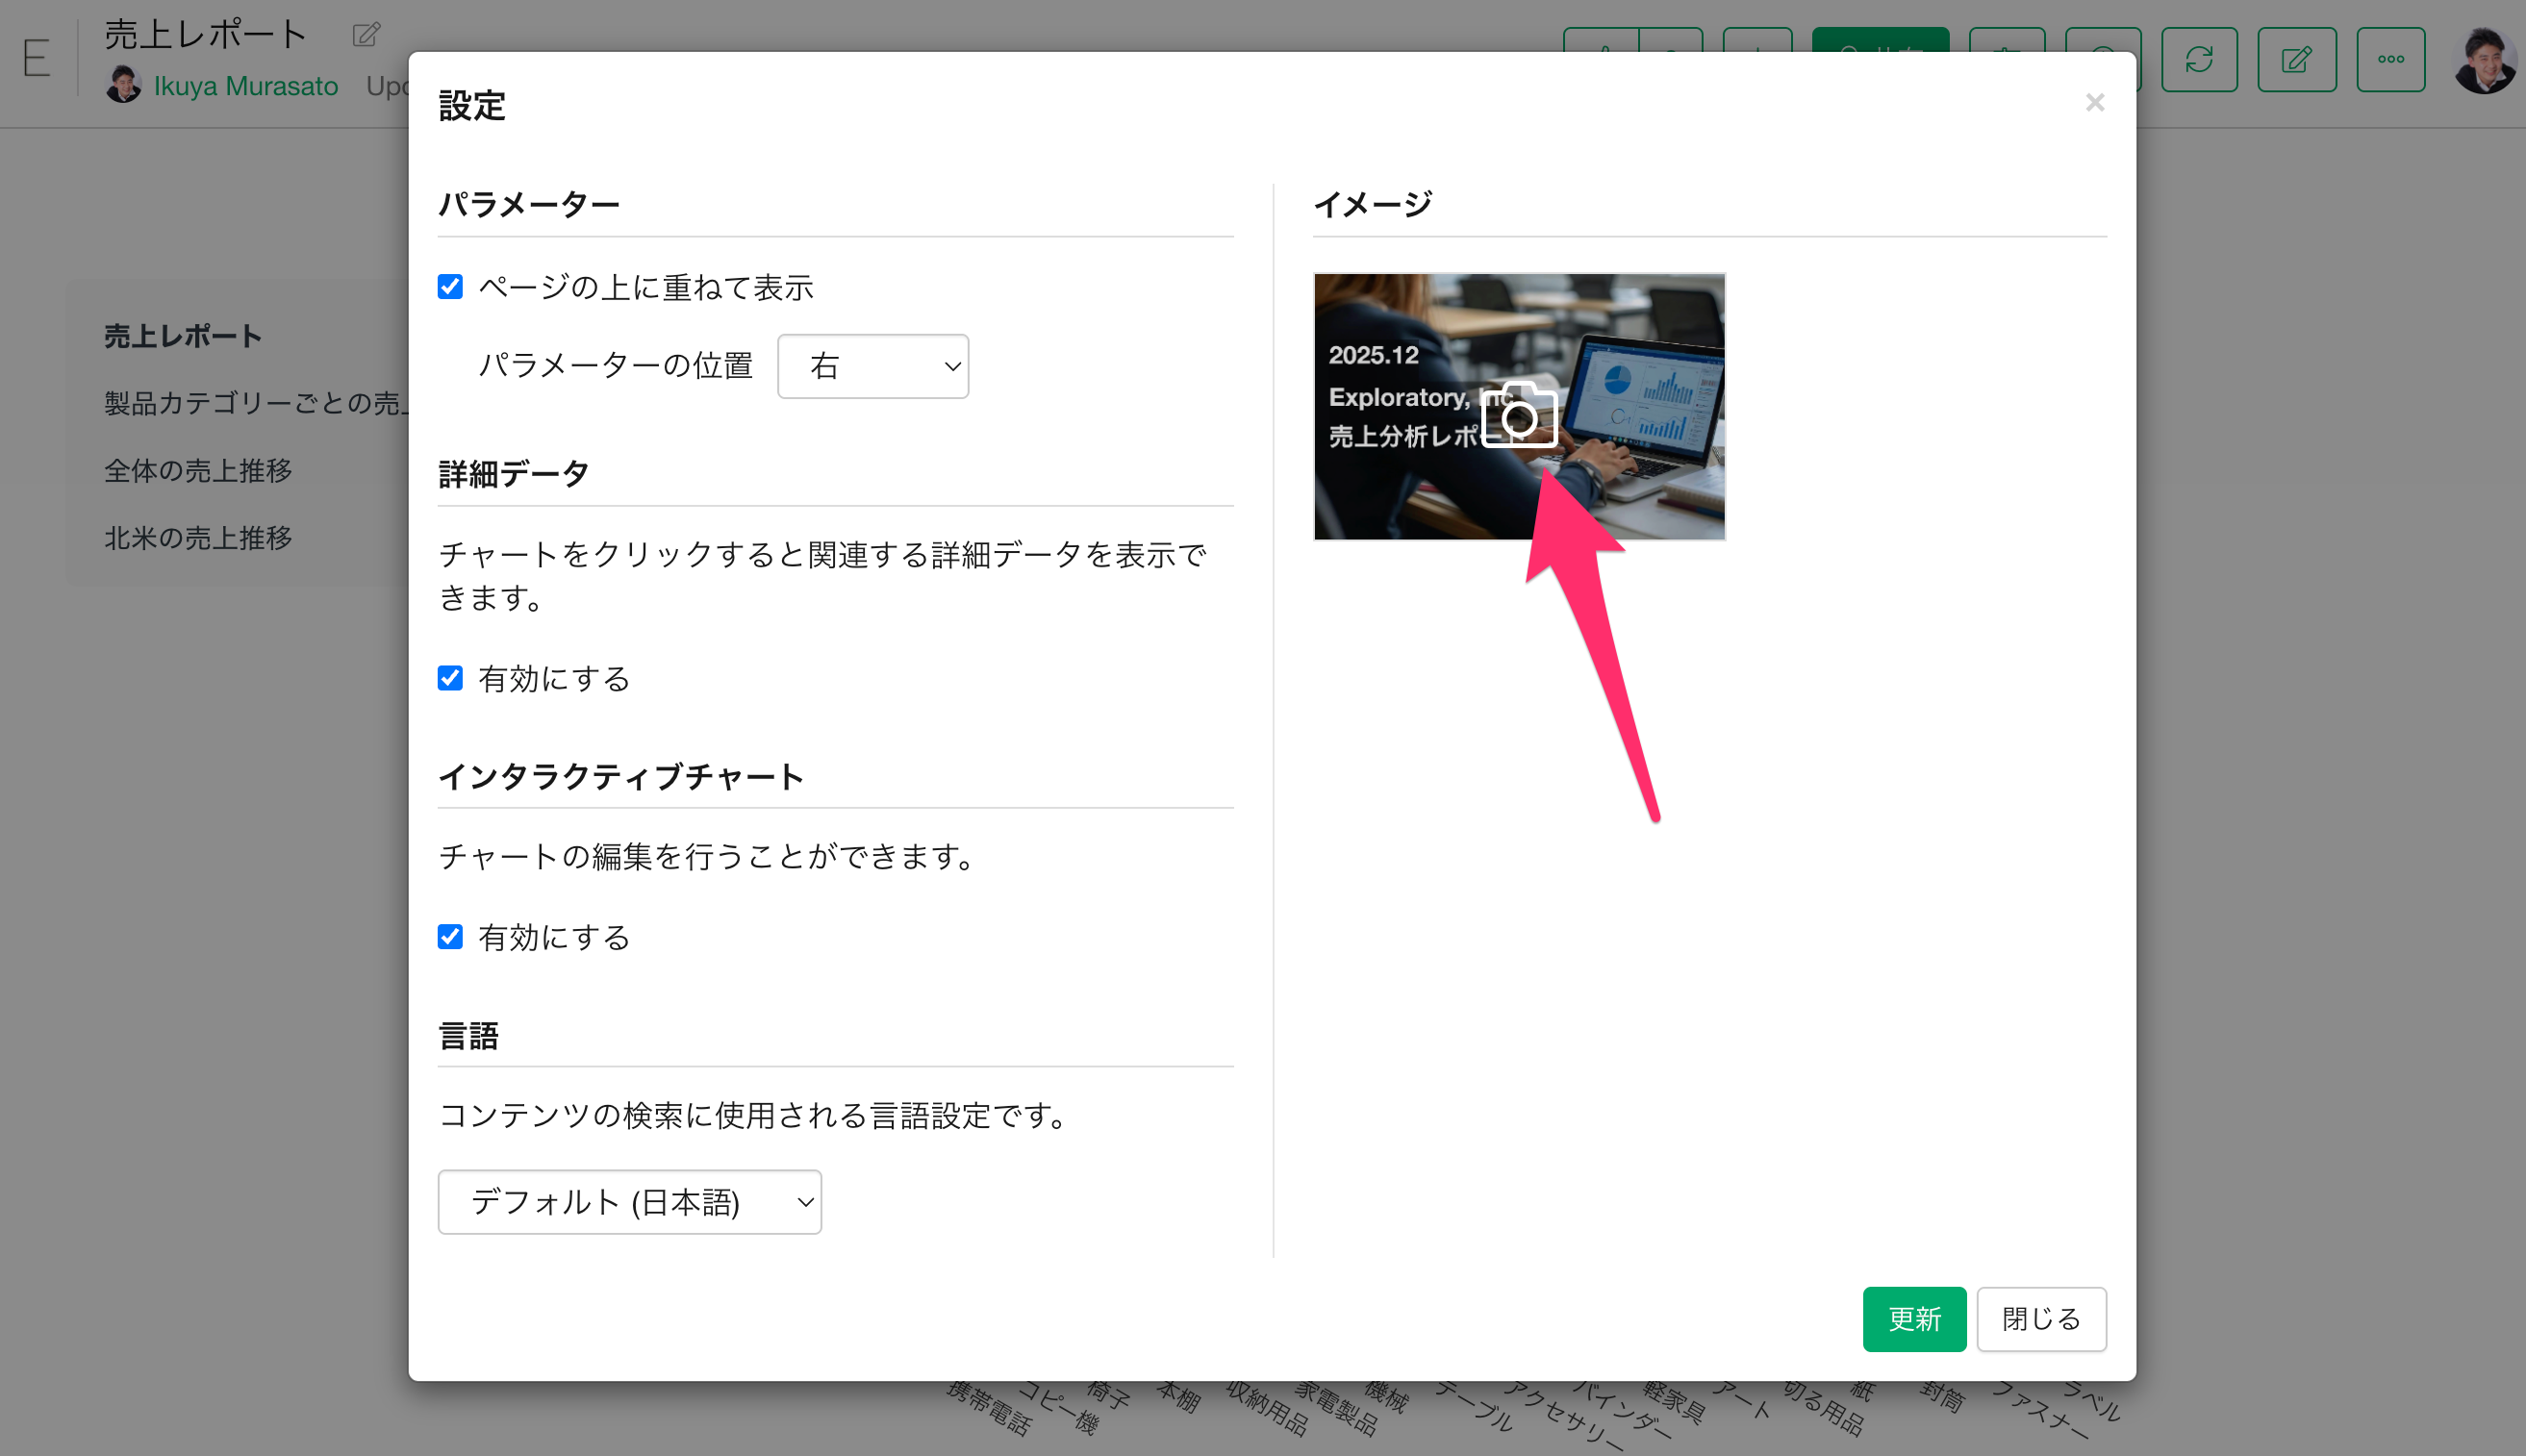Toggle ページの上に重ねて表示 checkbox

point(451,287)
